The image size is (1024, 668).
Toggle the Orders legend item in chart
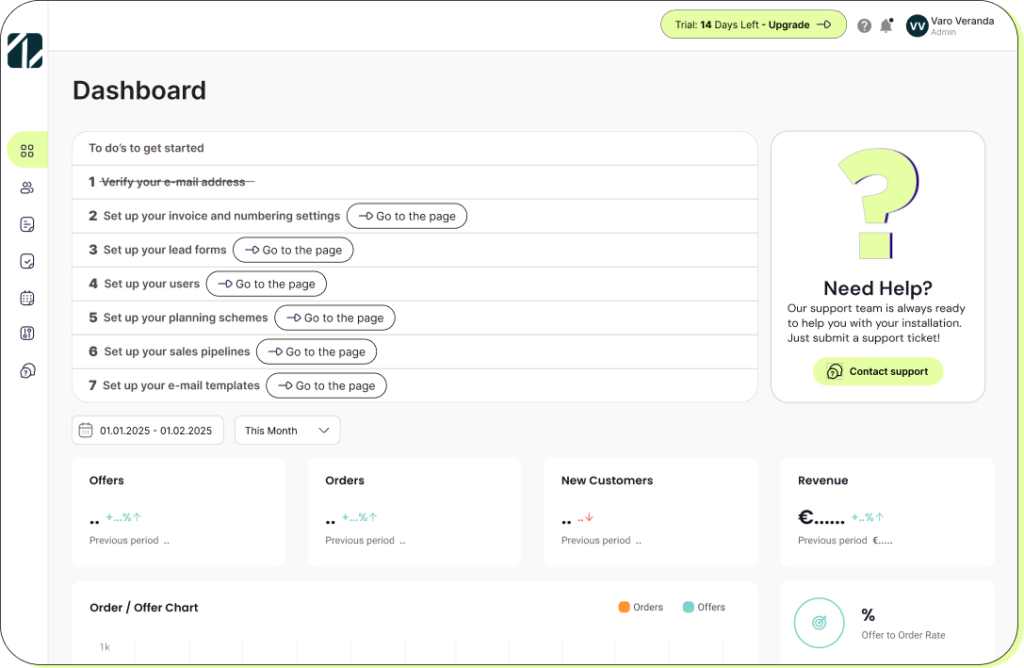tap(640, 607)
